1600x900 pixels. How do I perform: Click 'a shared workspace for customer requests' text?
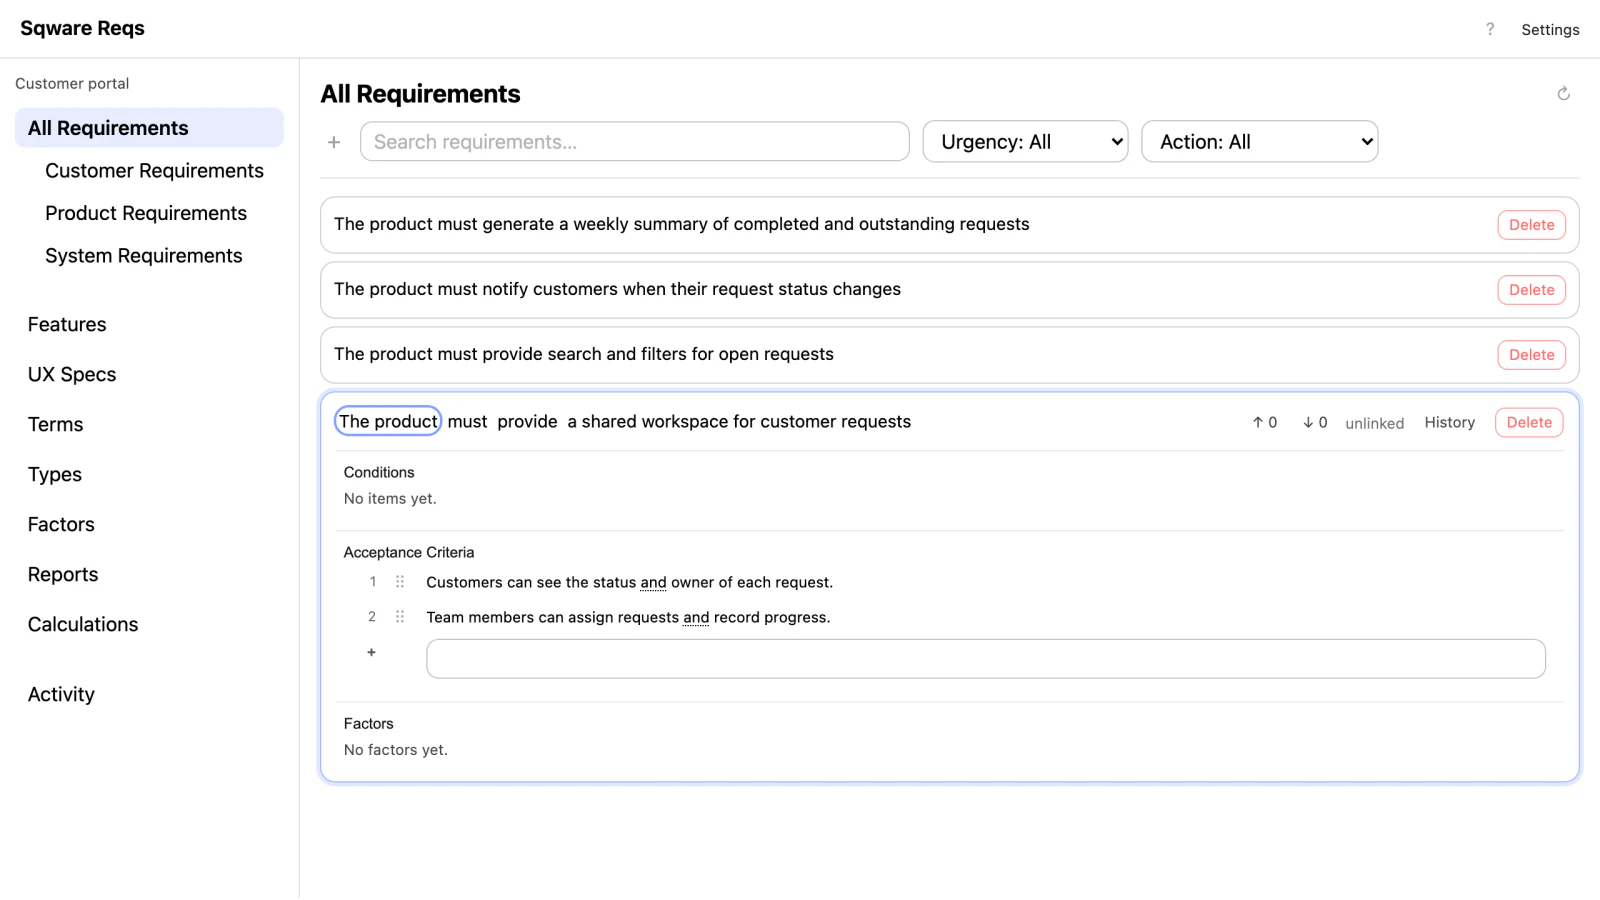pos(739,422)
